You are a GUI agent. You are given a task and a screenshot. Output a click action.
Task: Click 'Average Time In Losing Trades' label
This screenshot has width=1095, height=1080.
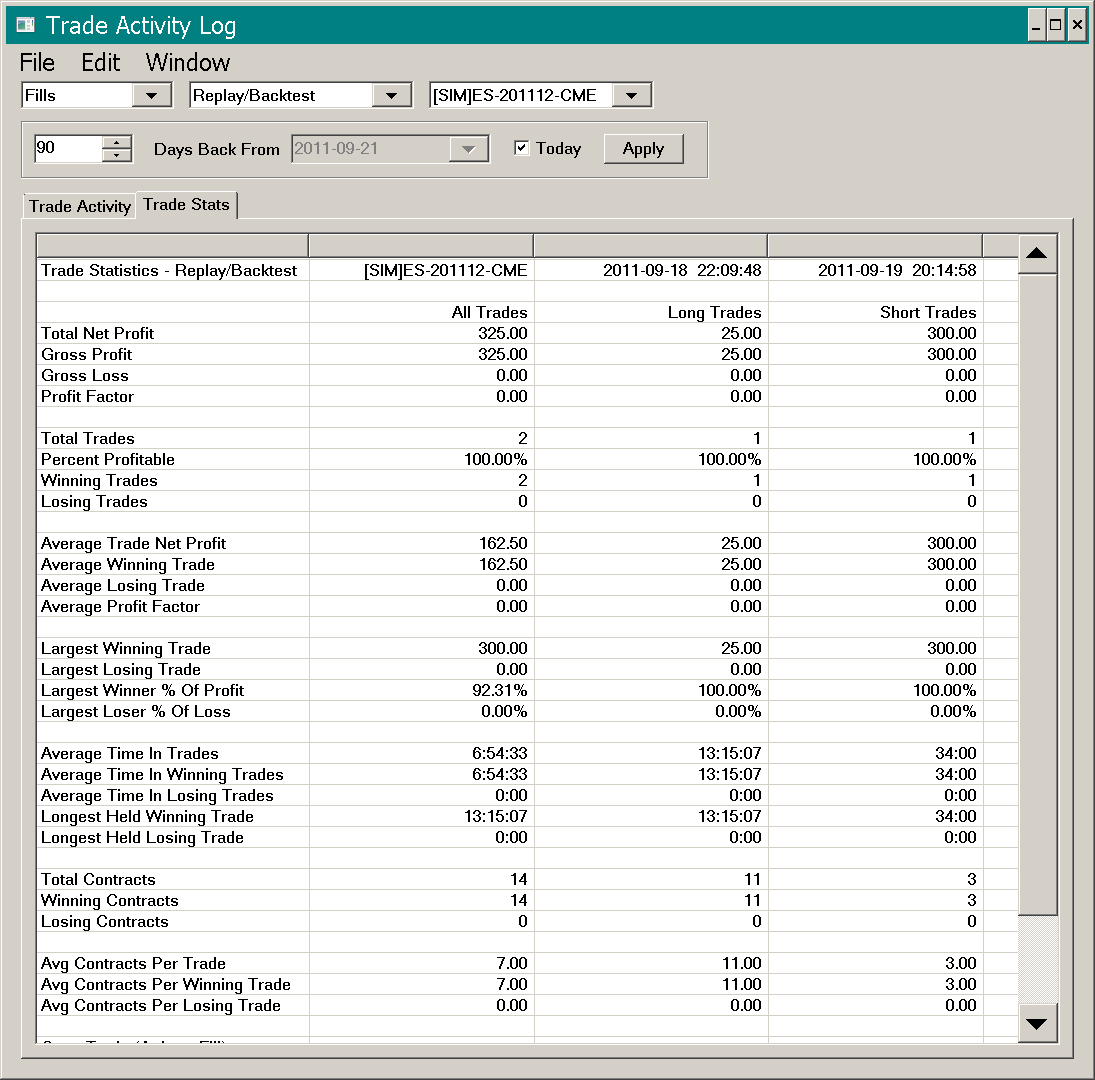tap(157, 795)
